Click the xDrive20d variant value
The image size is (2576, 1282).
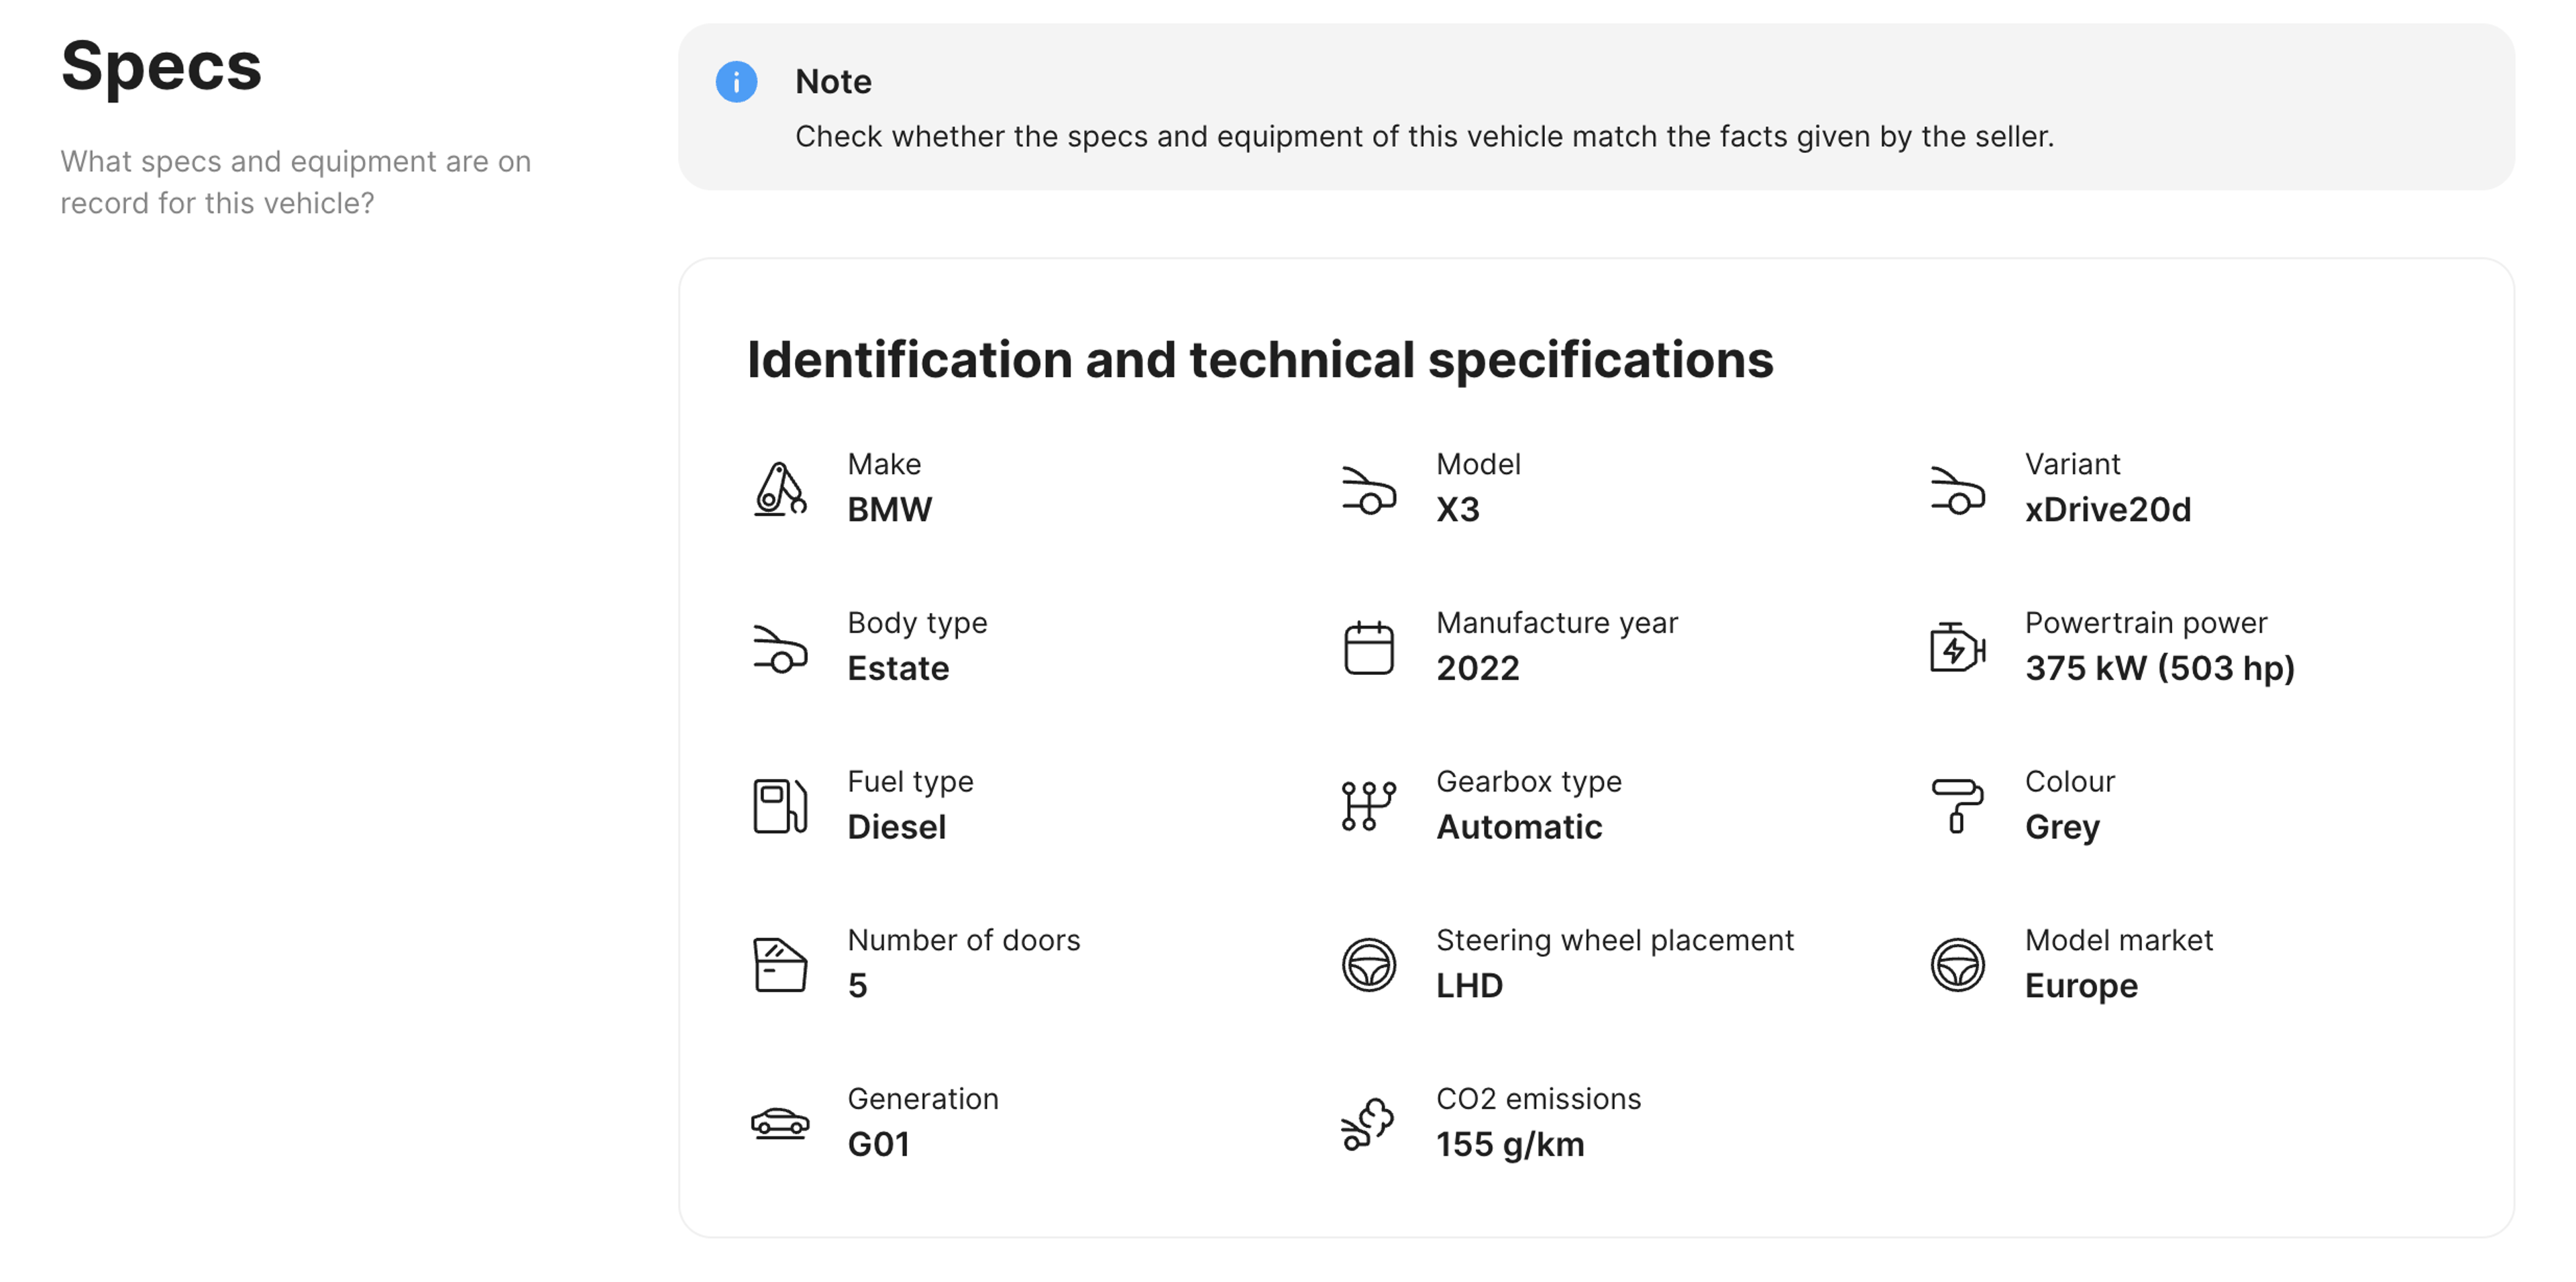pyautogui.click(x=2107, y=510)
